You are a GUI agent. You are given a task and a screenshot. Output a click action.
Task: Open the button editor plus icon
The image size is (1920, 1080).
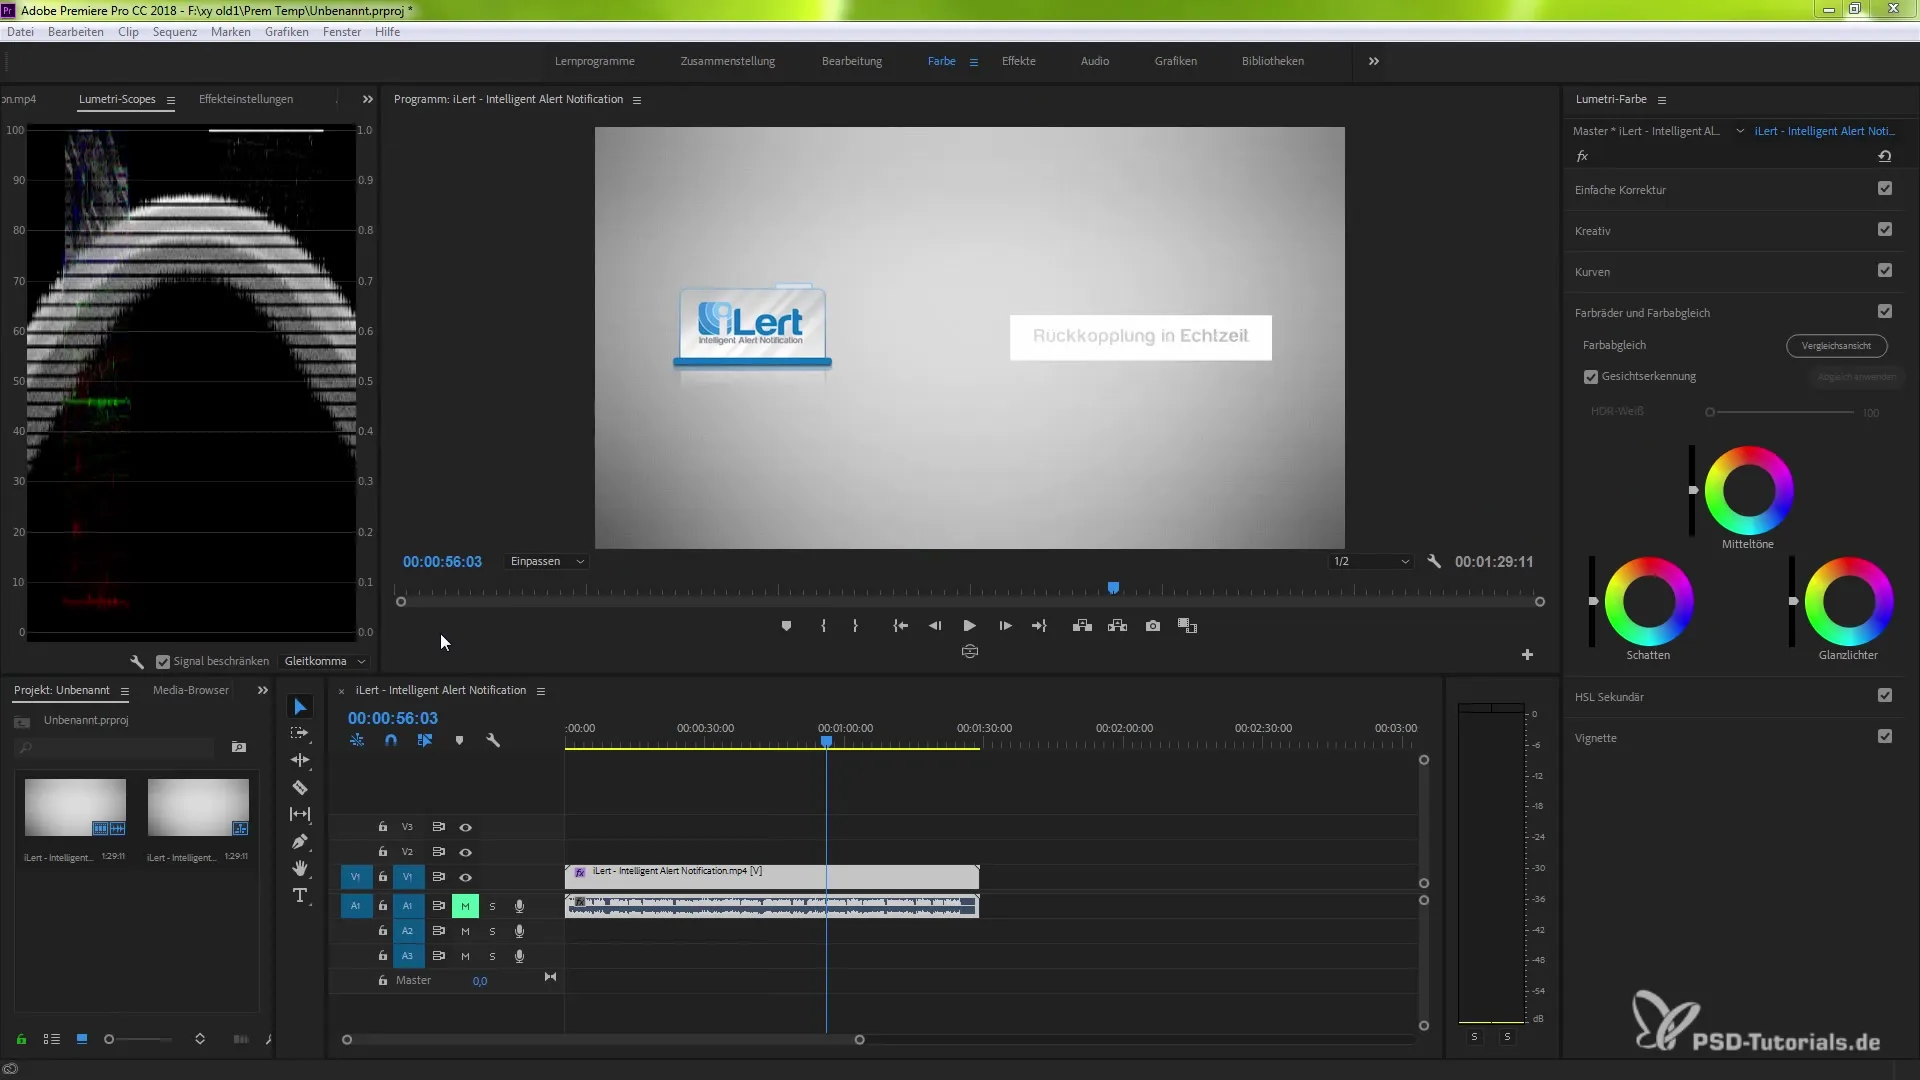point(1527,655)
